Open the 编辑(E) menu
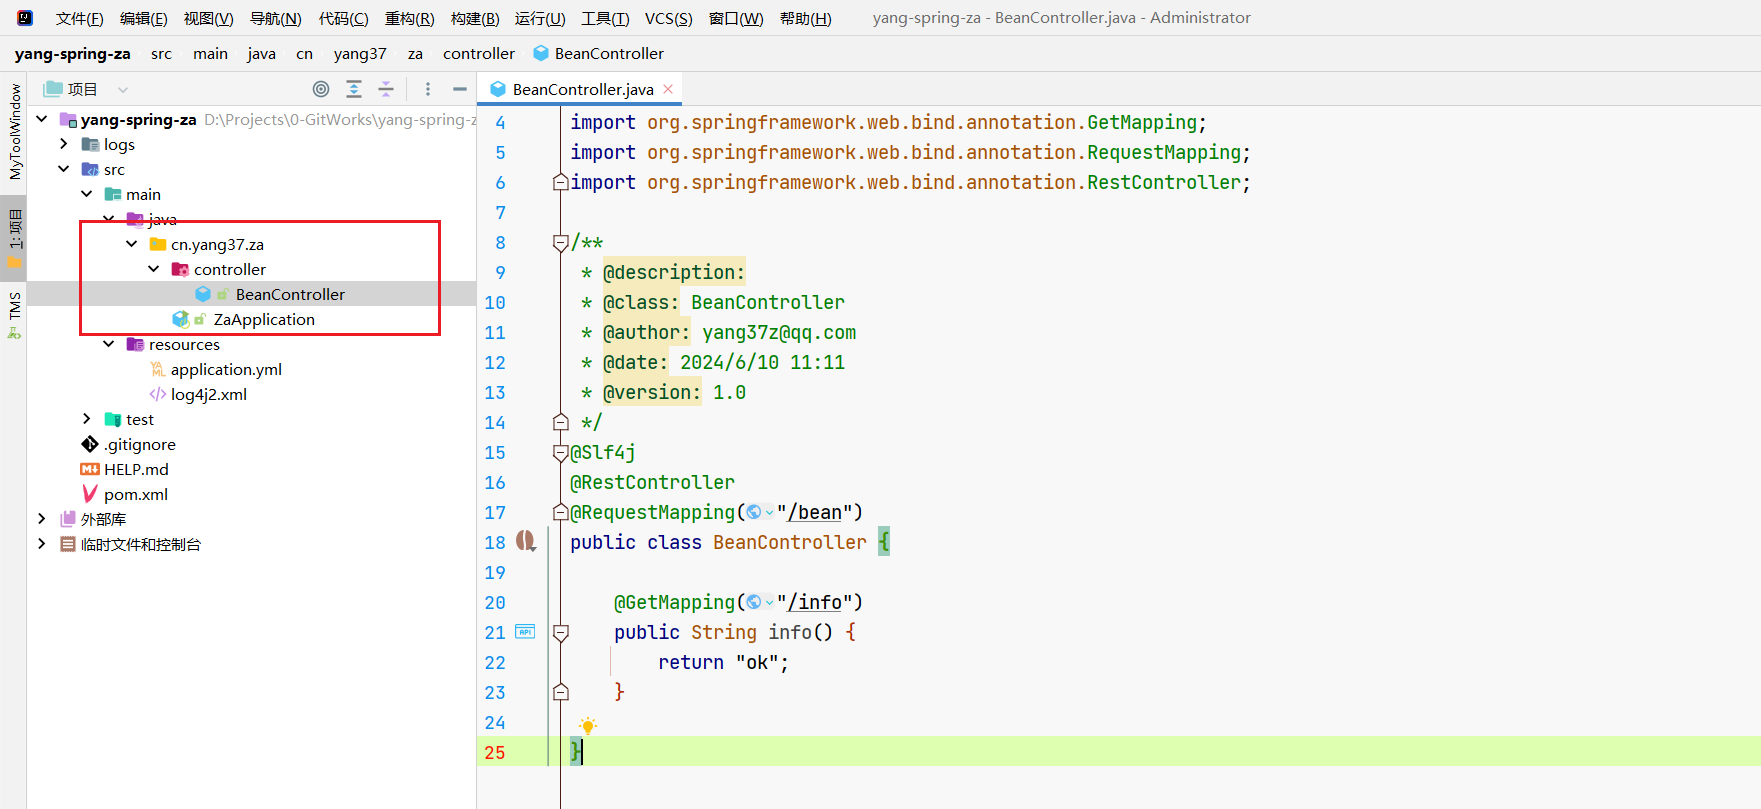The height and width of the screenshot is (809, 1761). [x=144, y=18]
